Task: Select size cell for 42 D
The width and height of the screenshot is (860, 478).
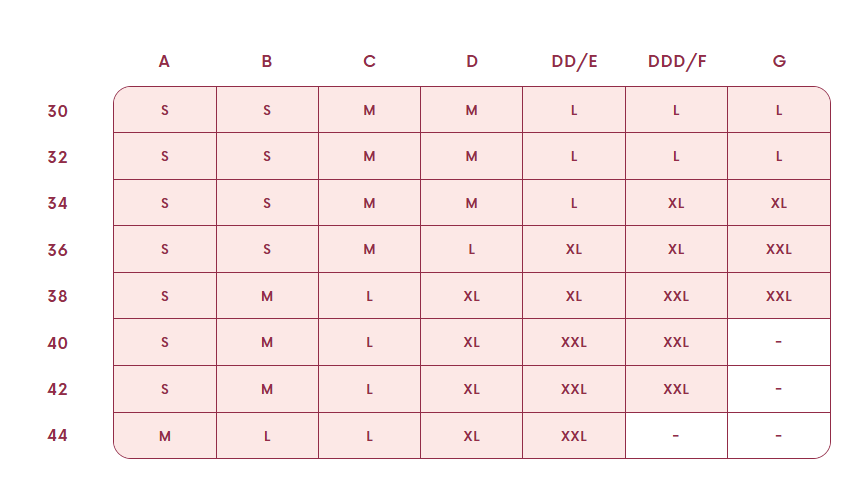Action: click(472, 389)
